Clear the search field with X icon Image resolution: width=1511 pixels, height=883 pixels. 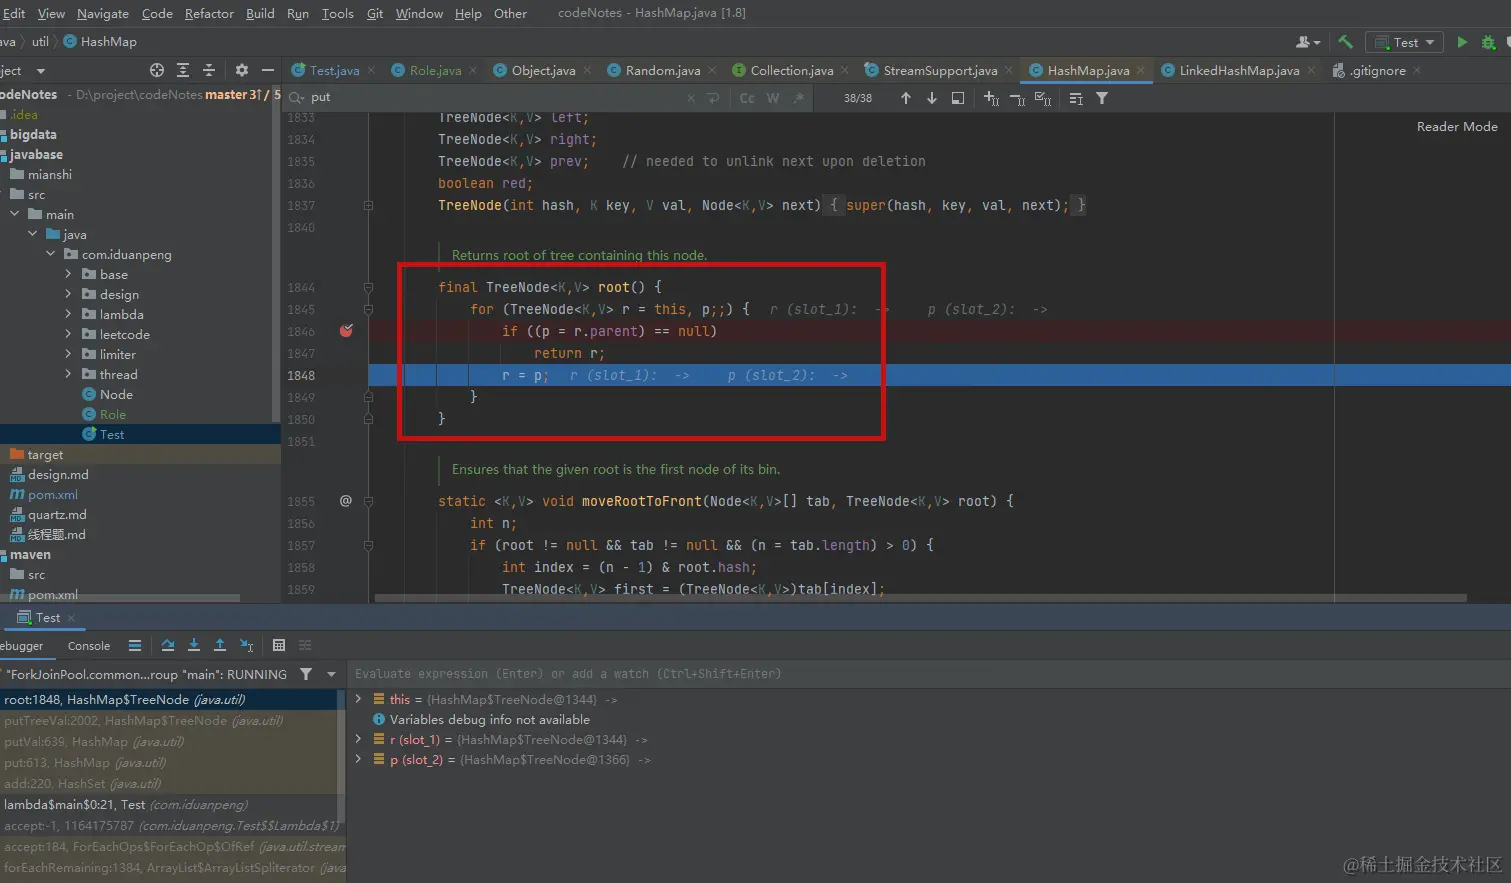[691, 98]
